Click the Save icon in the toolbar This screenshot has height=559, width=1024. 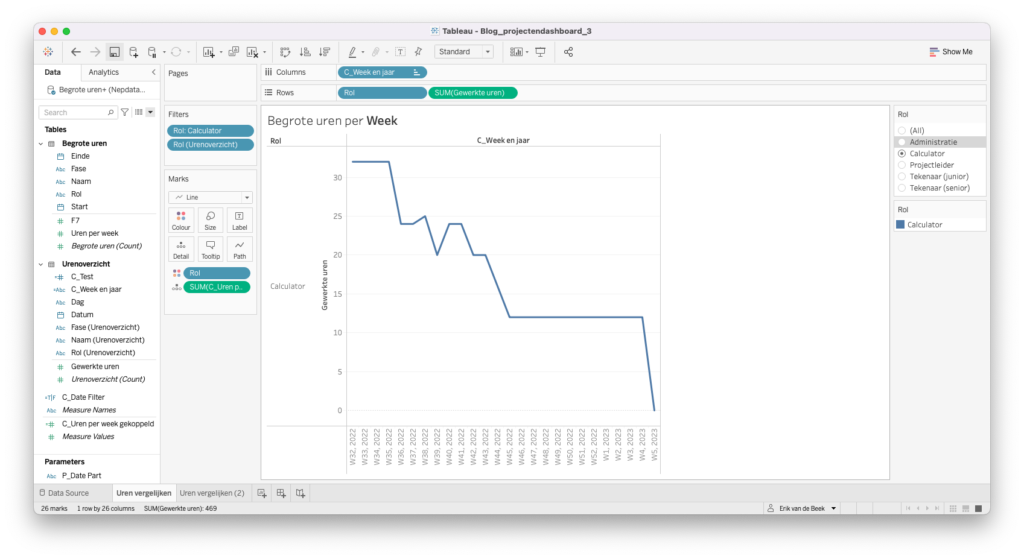[x=115, y=52]
